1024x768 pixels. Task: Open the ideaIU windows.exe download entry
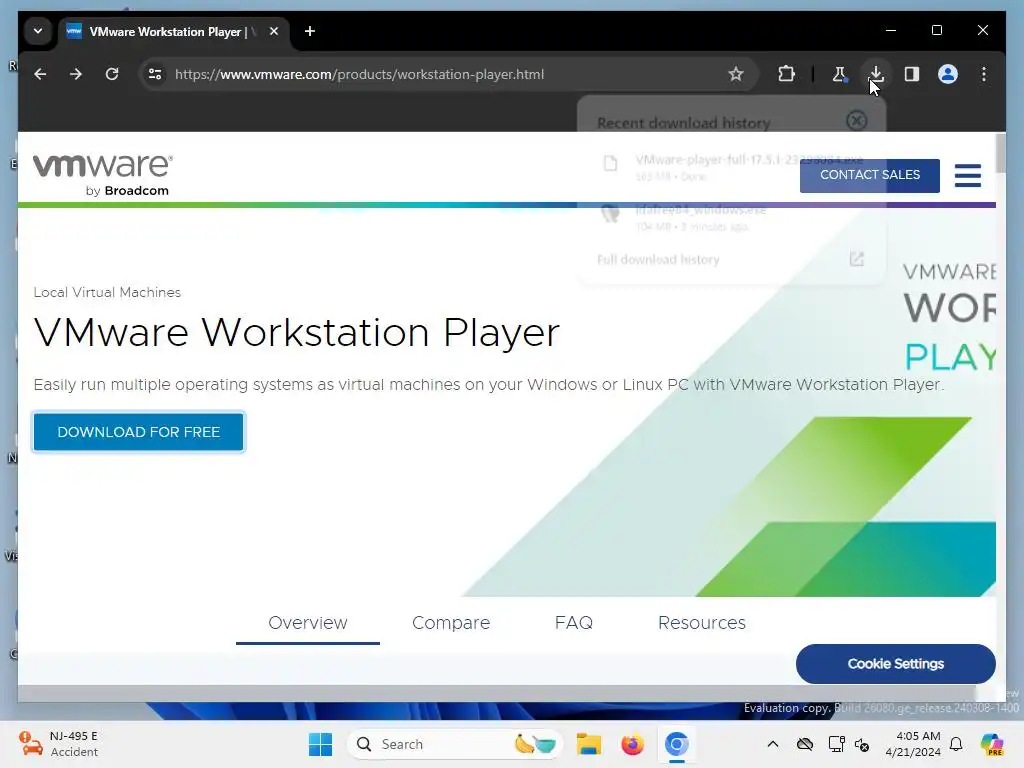tap(731, 217)
